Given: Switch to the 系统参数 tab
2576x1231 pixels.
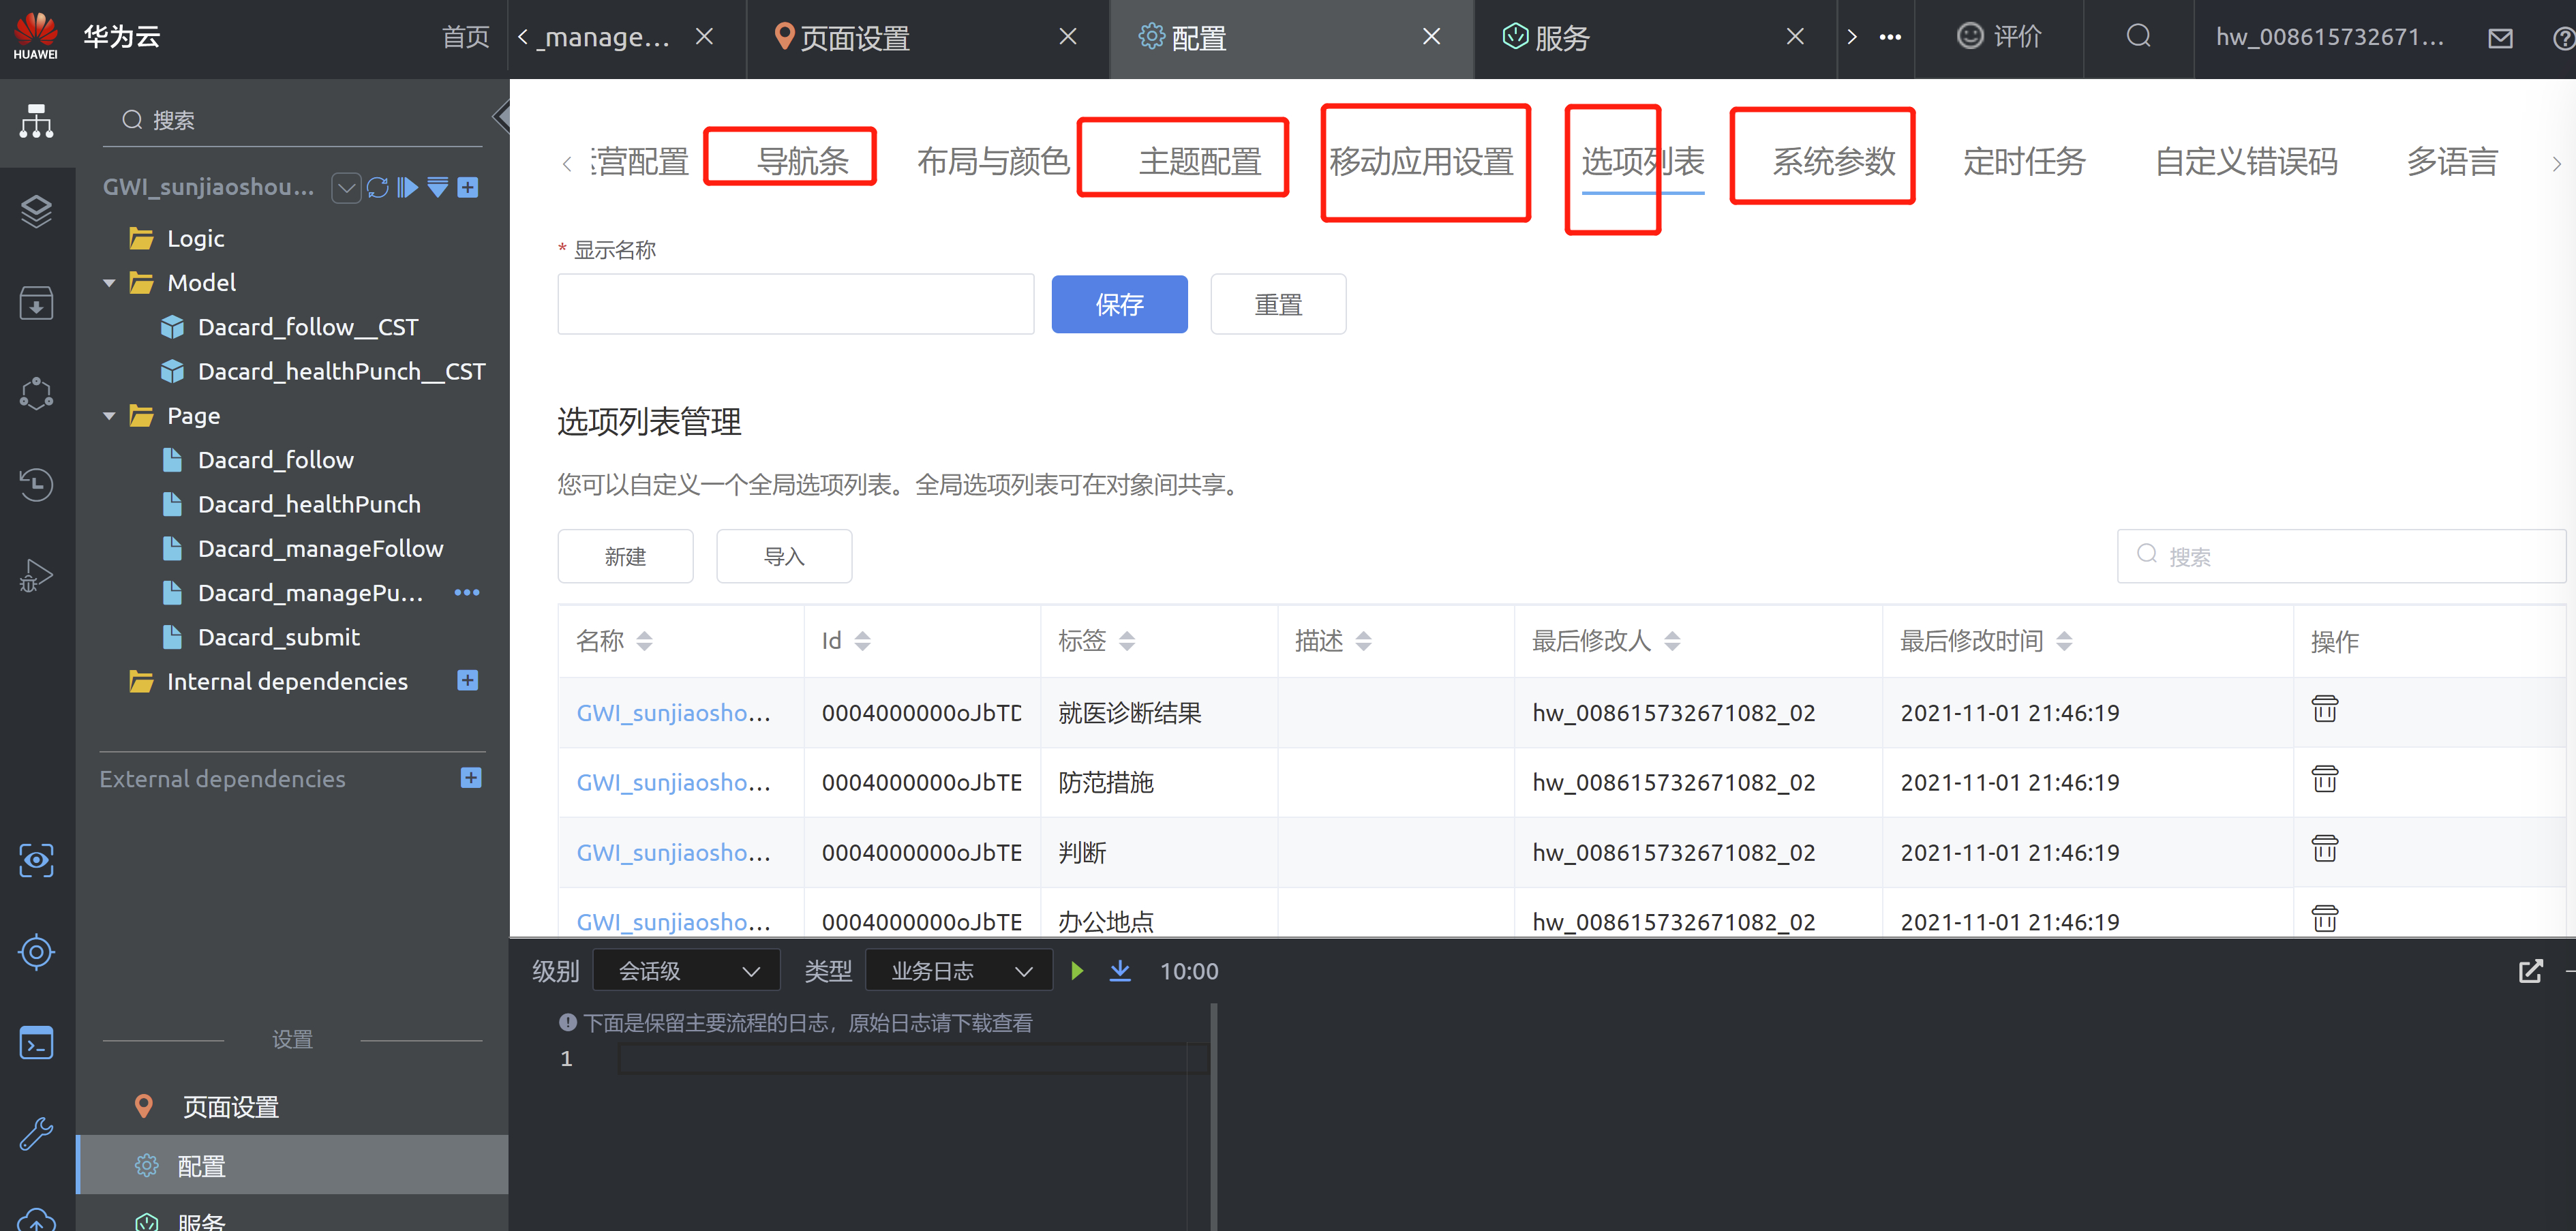Looking at the screenshot, I should (x=1833, y=161).
